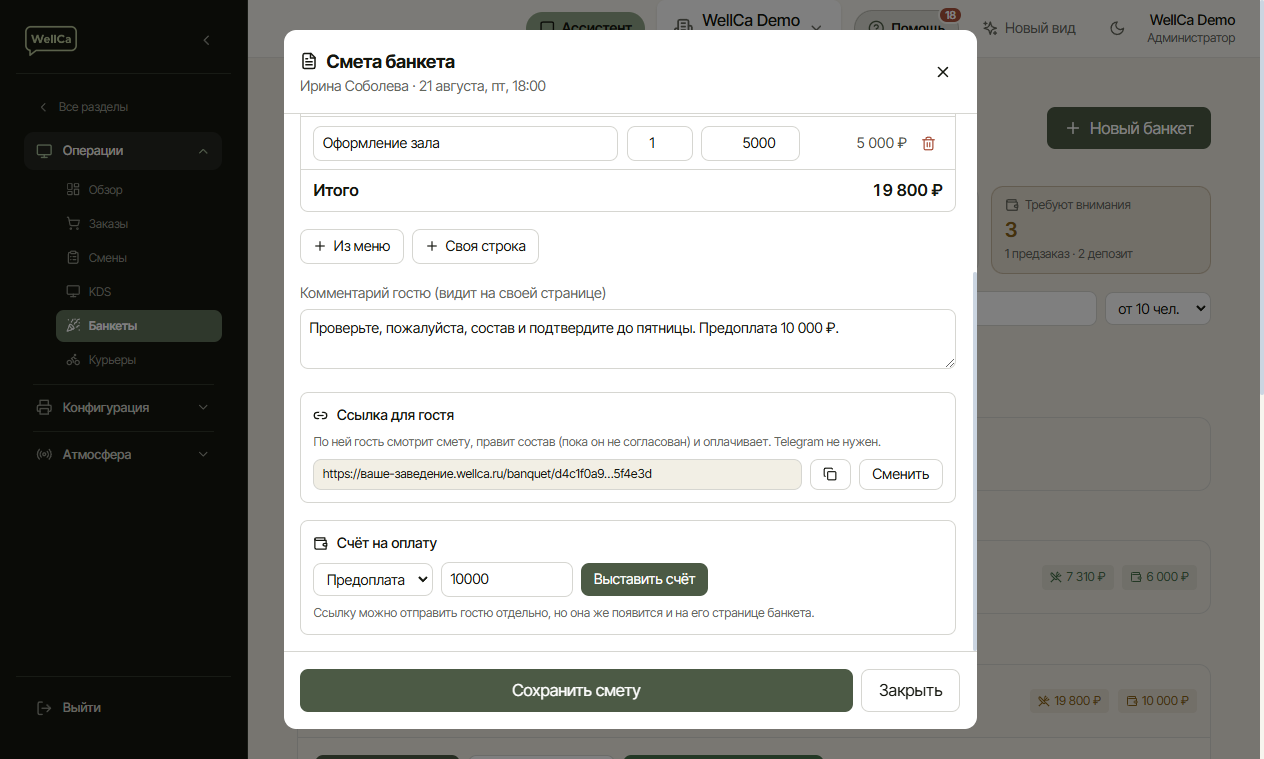Image resolution: width=1264 pixels, height=759 pixels.
Task: Toggle dark mode with the moon icon
Action: (x=1118, y=28)
